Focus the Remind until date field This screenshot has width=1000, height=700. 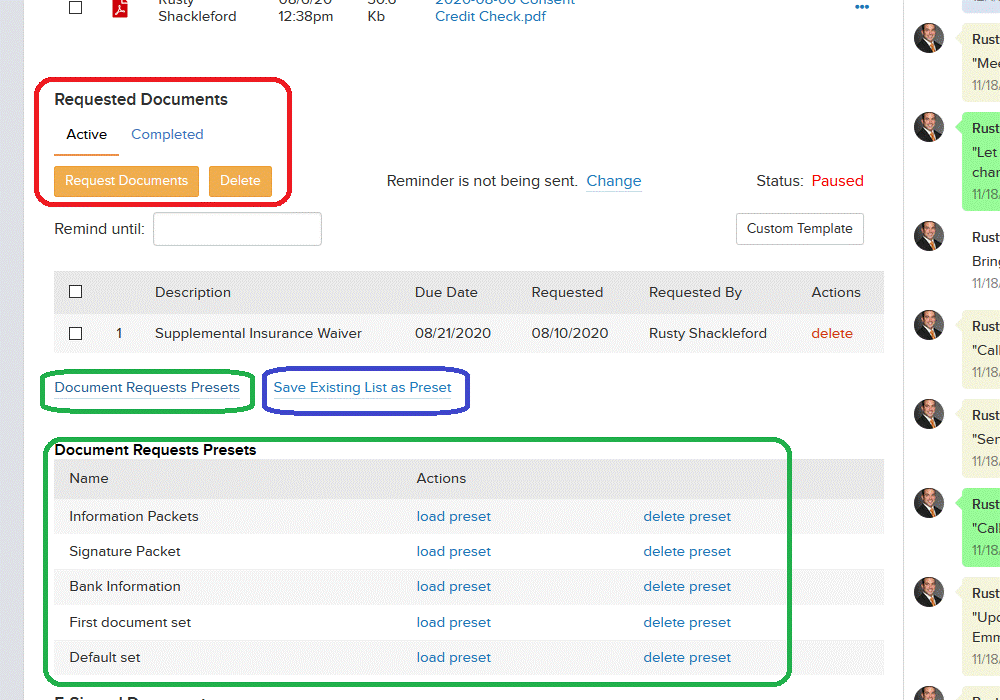(237, 229)
